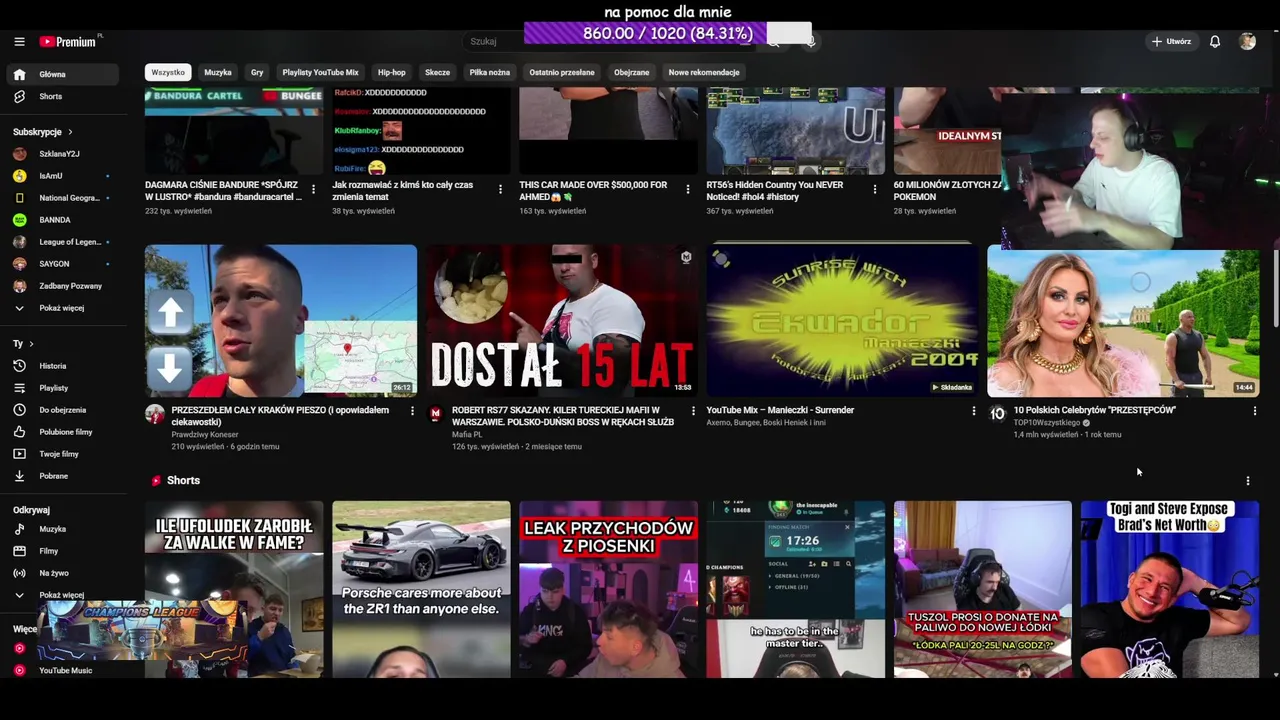Image resolution: width=1280 pixels, height=720 pixels.
Task: Select Playlisty YouTube Mix chip
Action: [320, 72]
